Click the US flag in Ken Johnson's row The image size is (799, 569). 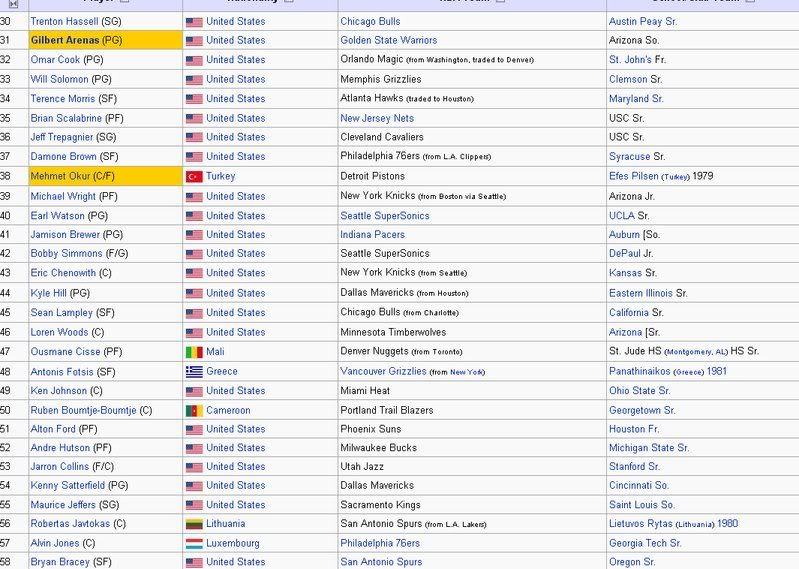(x=194, y=392)
